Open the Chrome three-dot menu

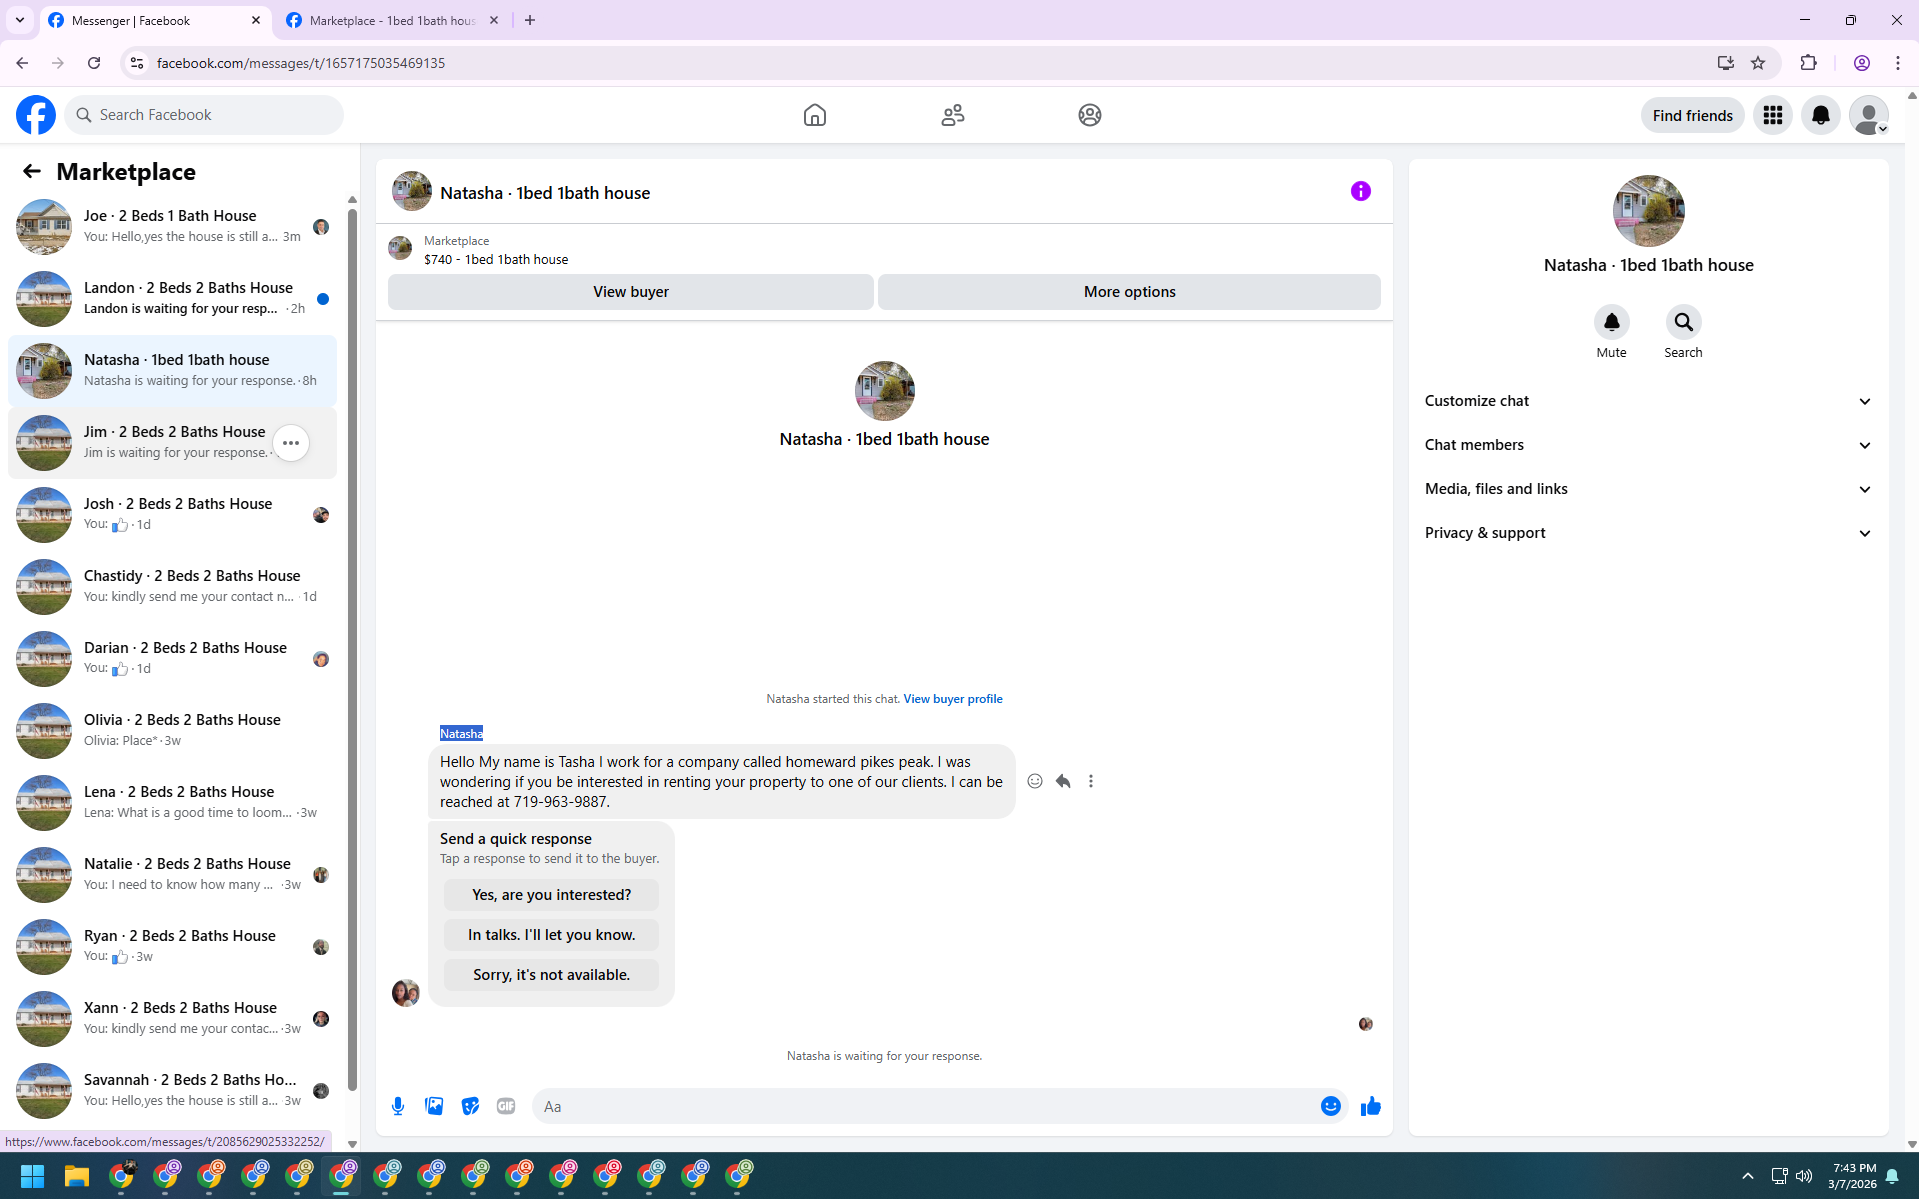1897,63
